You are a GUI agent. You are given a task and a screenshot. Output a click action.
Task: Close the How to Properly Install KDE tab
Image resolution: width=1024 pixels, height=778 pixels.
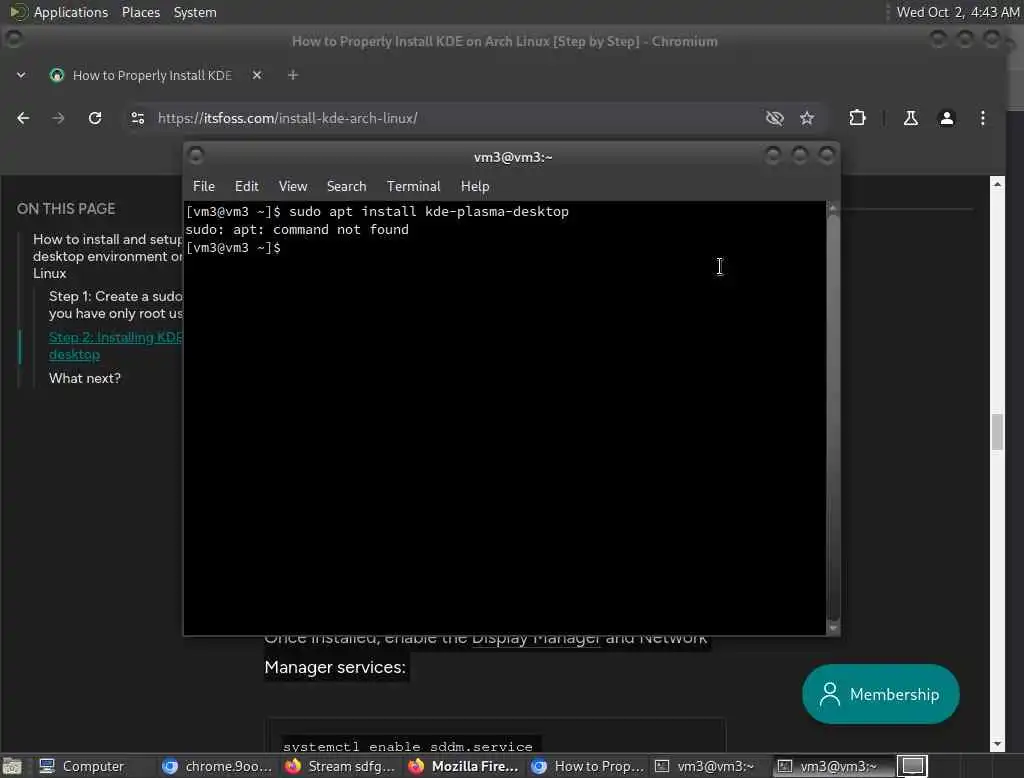pyautogui.click(x=257, y=75)
